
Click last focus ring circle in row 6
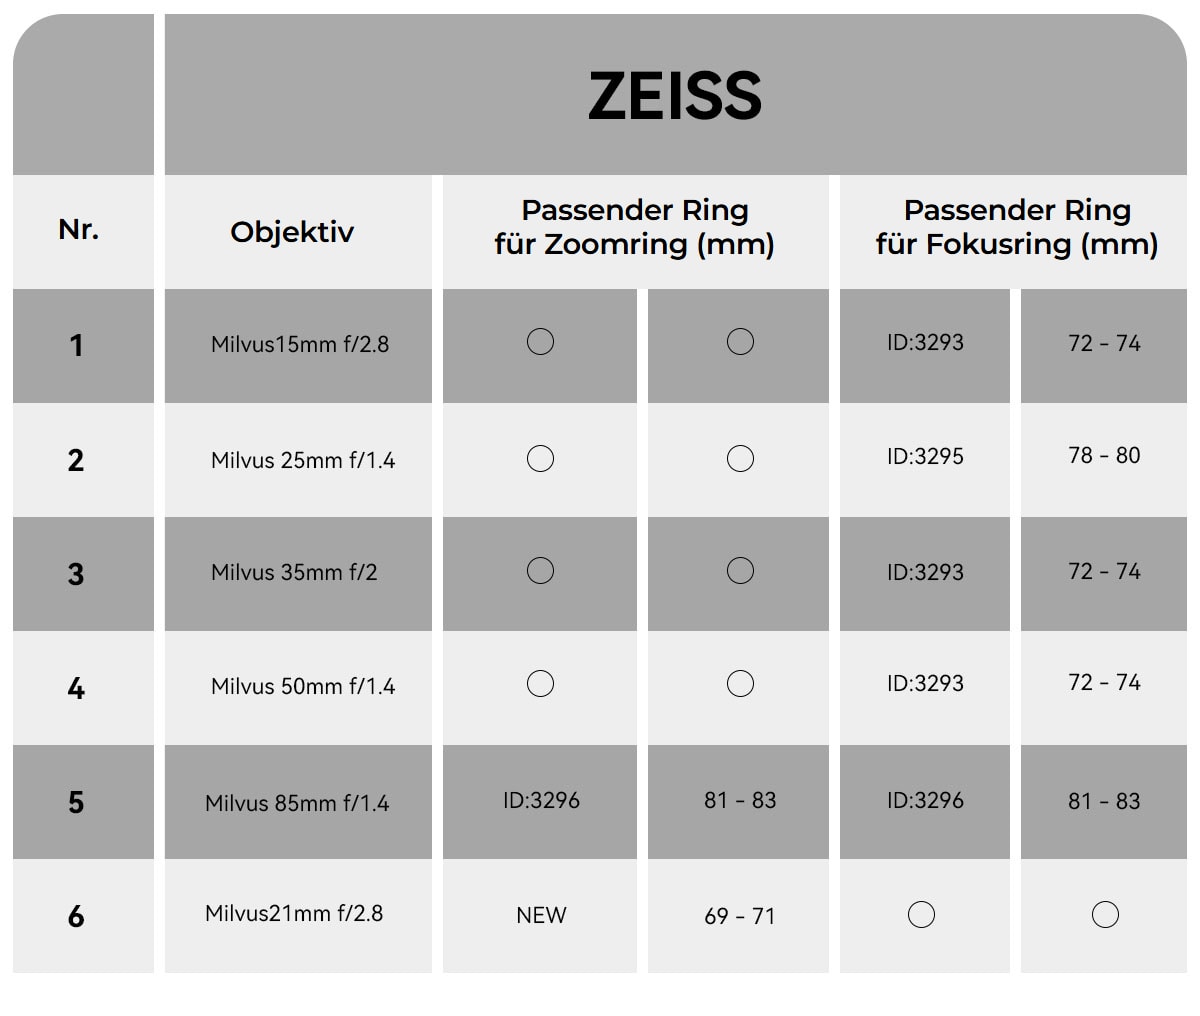(1105, 914)
